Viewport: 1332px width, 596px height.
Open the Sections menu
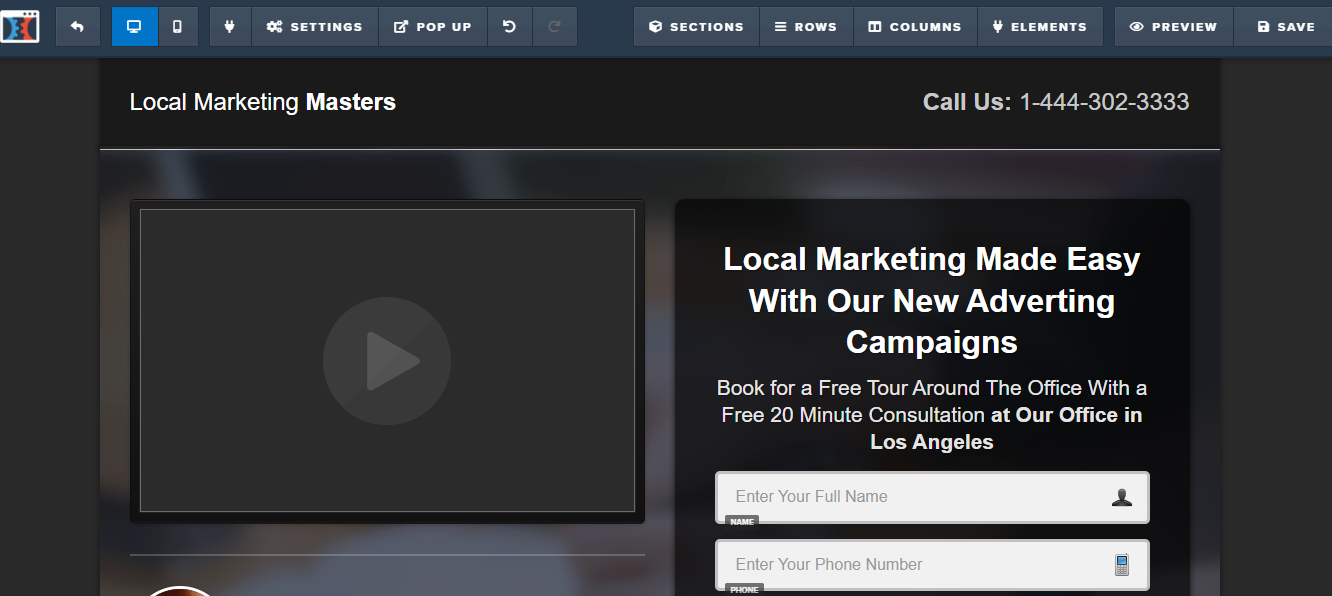tap(696, 27)
